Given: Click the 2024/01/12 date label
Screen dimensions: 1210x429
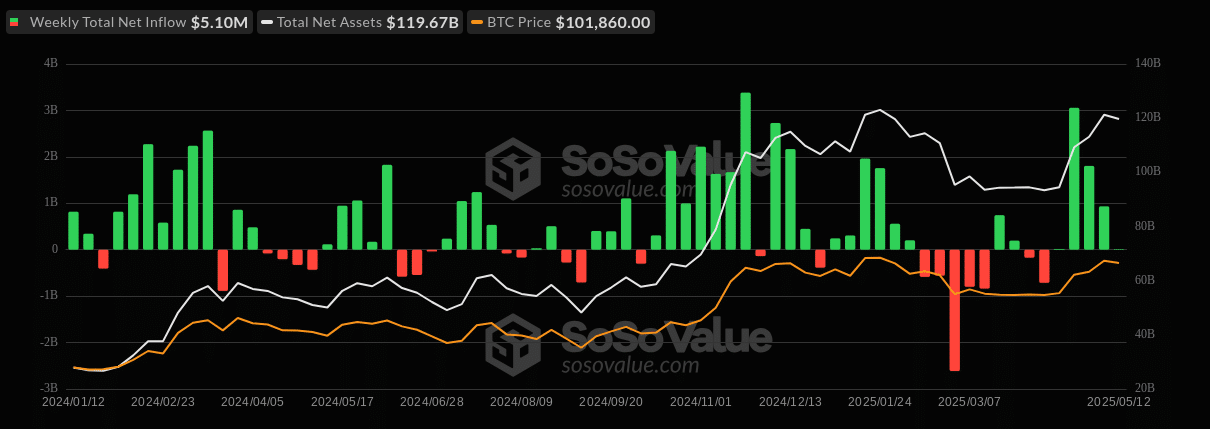Looking at the screenshot, I should [73, 401].
